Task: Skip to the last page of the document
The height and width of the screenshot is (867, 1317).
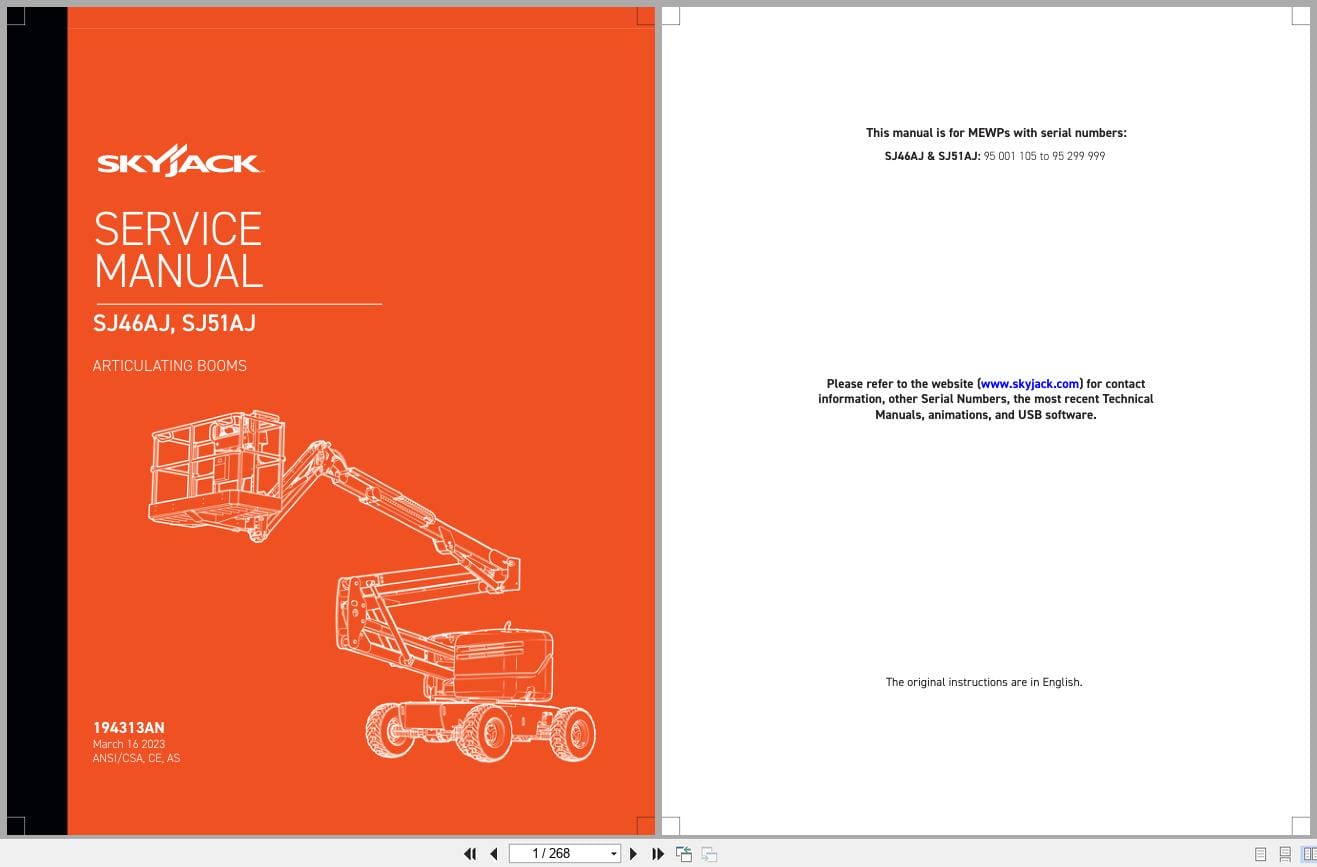Action: [x=657, y=853]
